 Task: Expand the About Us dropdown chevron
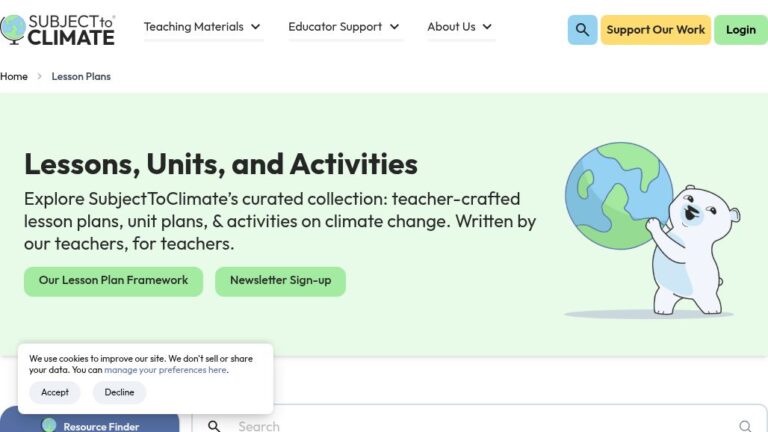[487, 27]
